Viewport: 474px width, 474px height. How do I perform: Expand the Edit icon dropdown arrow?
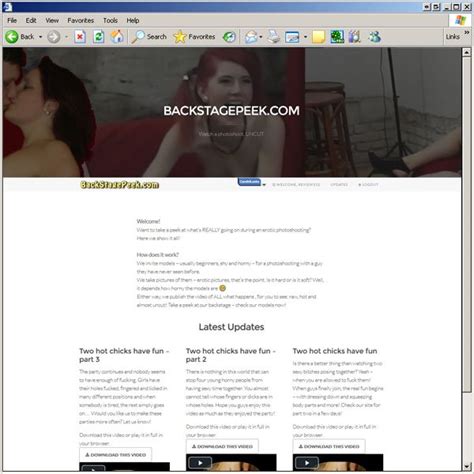[305, 37]
